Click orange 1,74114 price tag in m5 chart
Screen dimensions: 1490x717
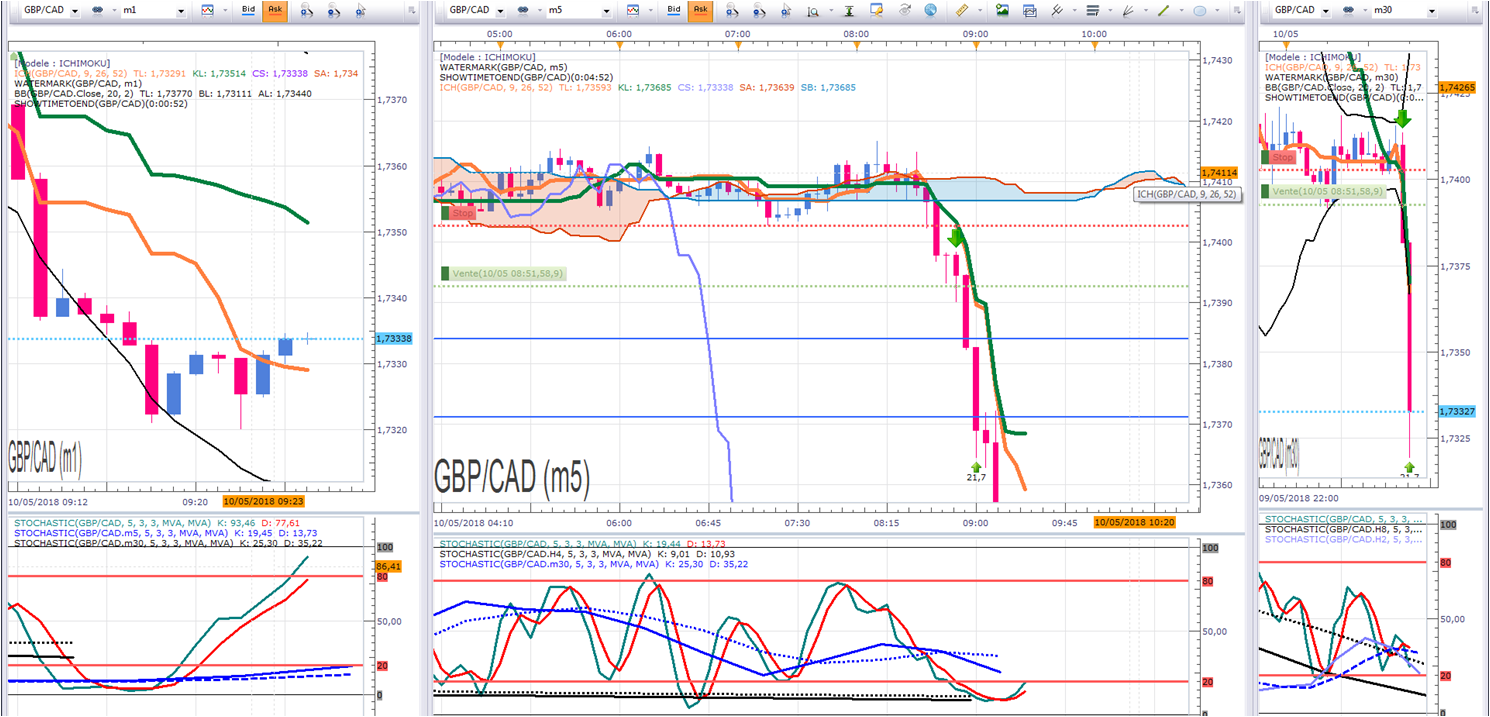[1218, 173]
